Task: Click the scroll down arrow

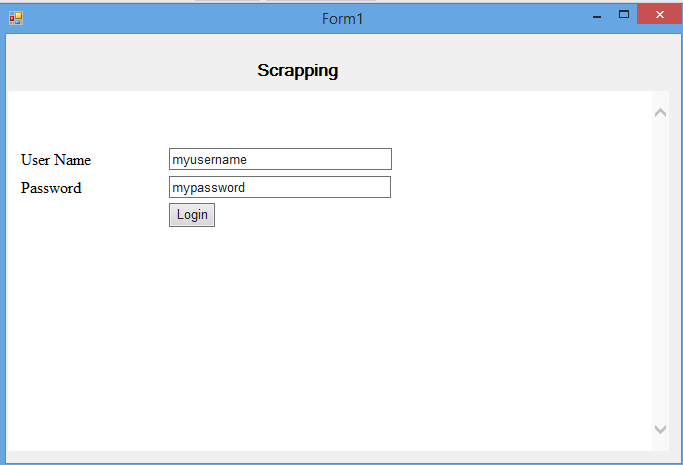Action: pos(660,429)
